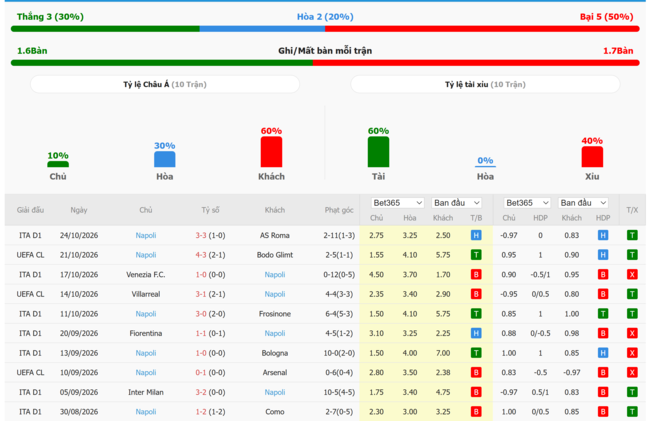Click the 7.00 away odds in the Bologna row
The height and width of the screenshot is (421, 650).
point(443,353)
